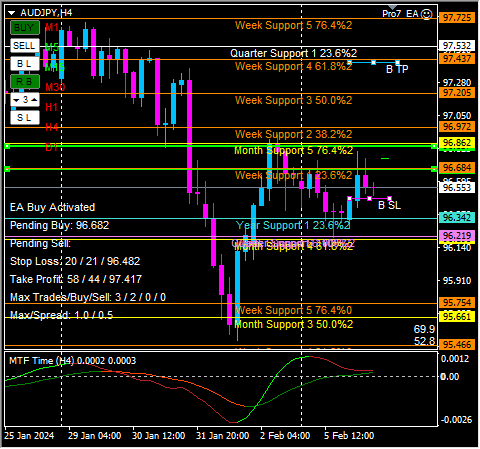Select the H1 timeframe label
Viewport: 480px width, 449px height.
click(52, 107)
